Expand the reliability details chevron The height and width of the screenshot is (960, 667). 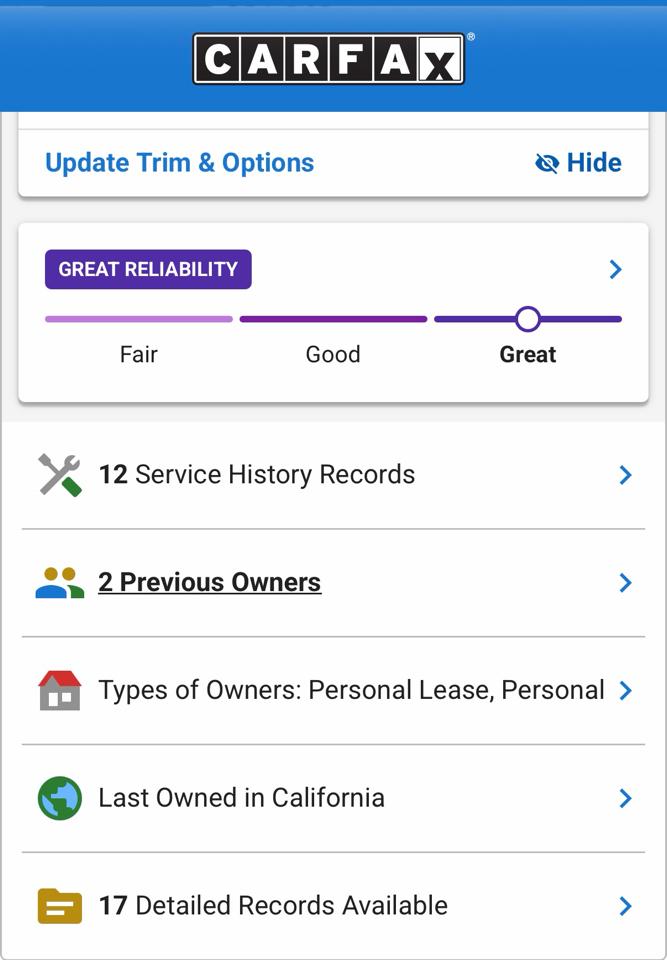click(616, 269)
